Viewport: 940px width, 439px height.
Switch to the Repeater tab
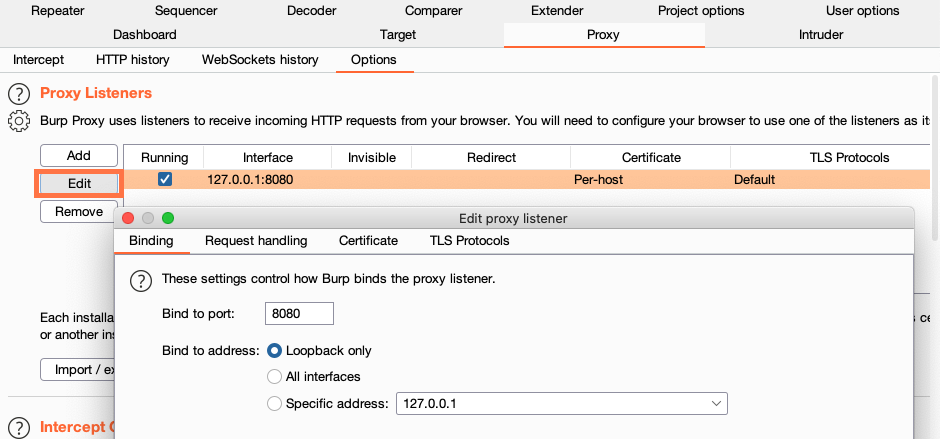click(58, 11)
